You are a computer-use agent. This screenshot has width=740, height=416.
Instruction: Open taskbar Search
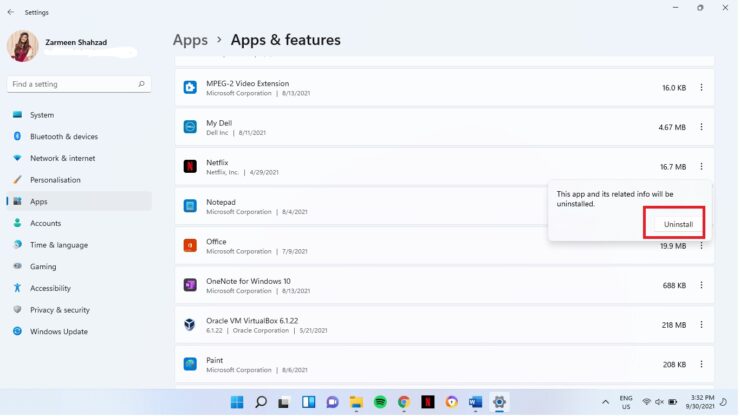pyautogui.click(x=261, y=402)
